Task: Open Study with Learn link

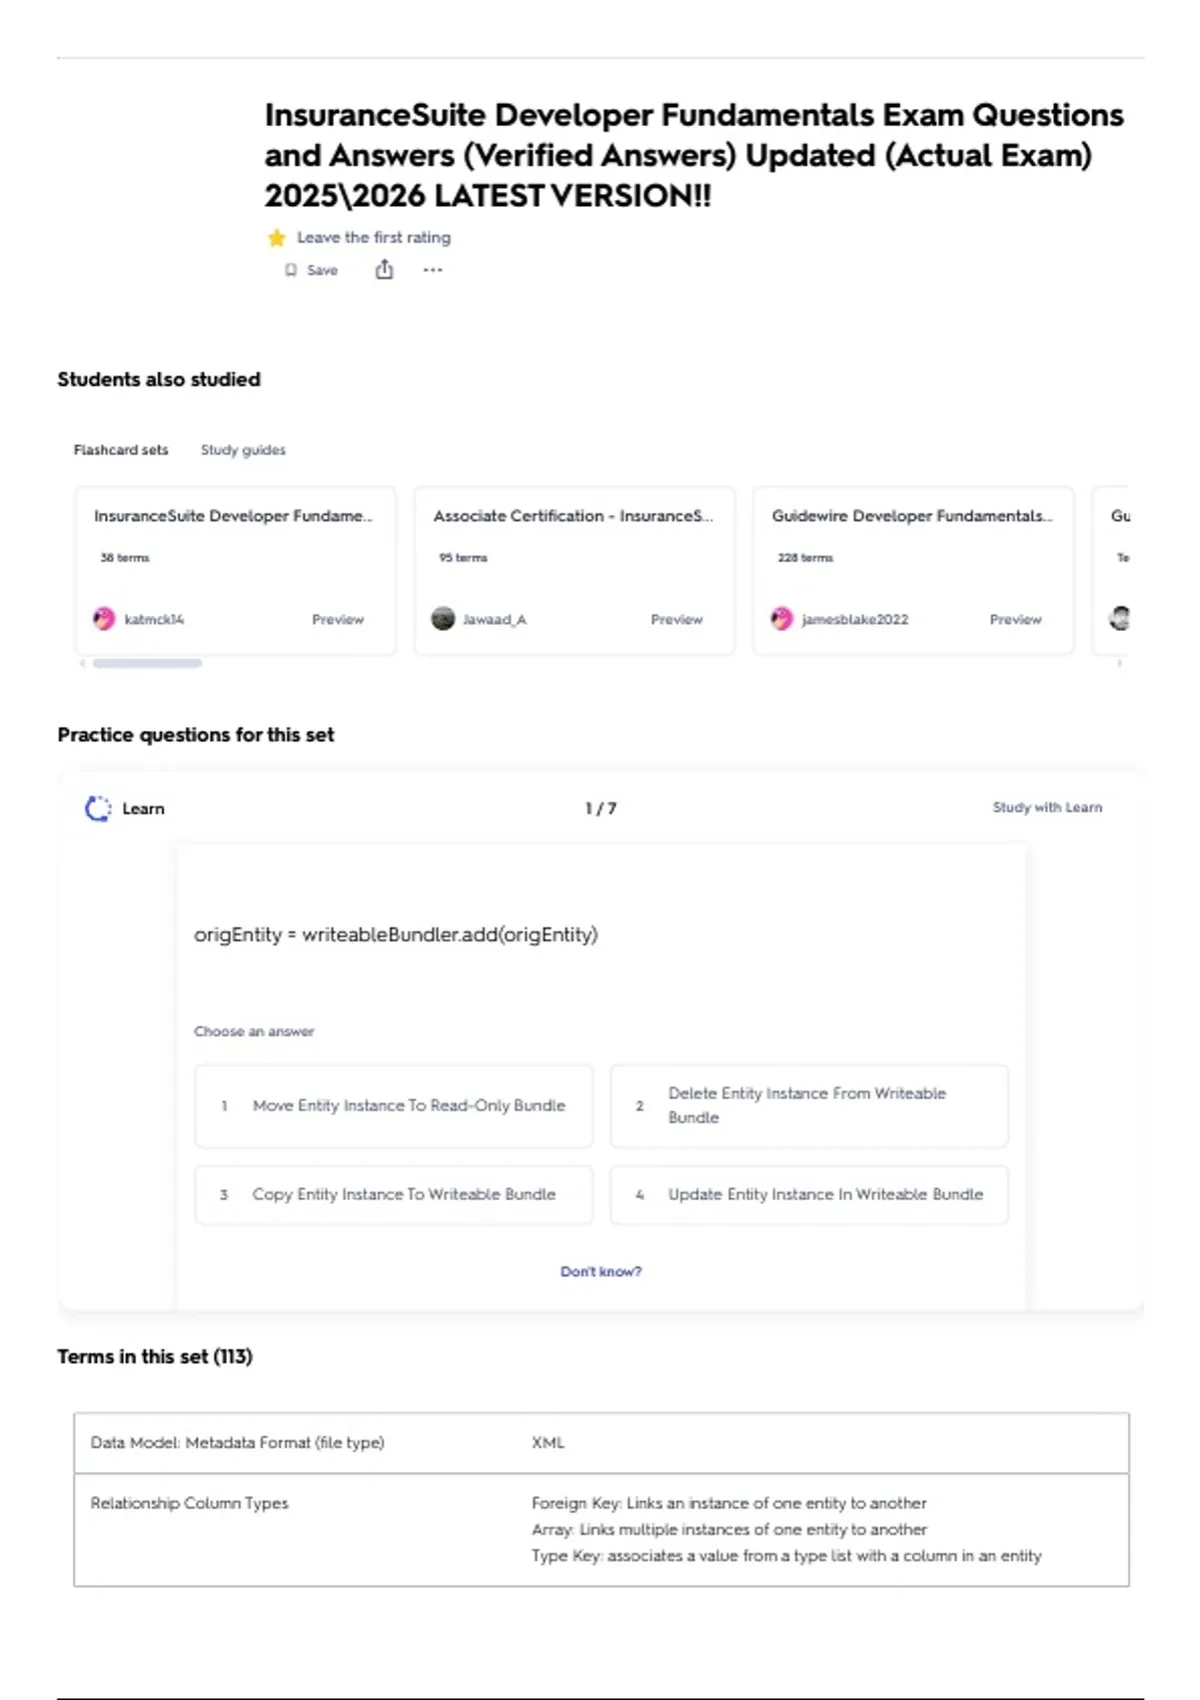Action: click(x=1047, y=807)
